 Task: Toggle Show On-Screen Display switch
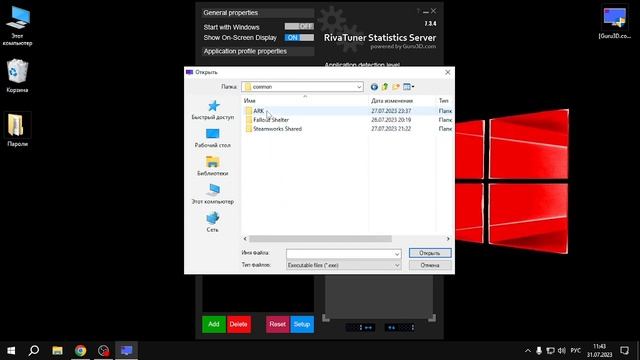coord(299,38)
